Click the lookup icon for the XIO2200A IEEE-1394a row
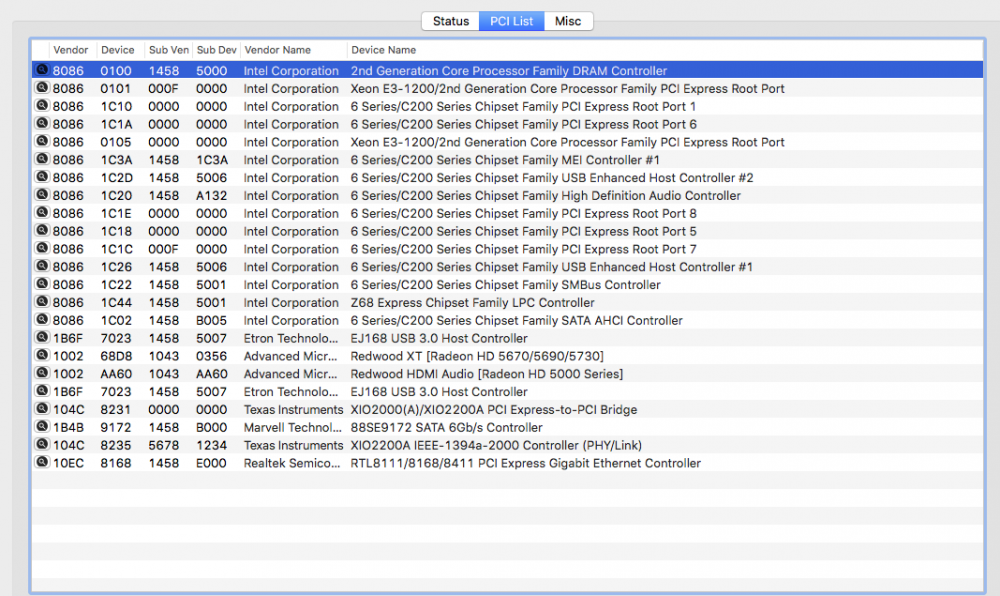 (42, 444)
